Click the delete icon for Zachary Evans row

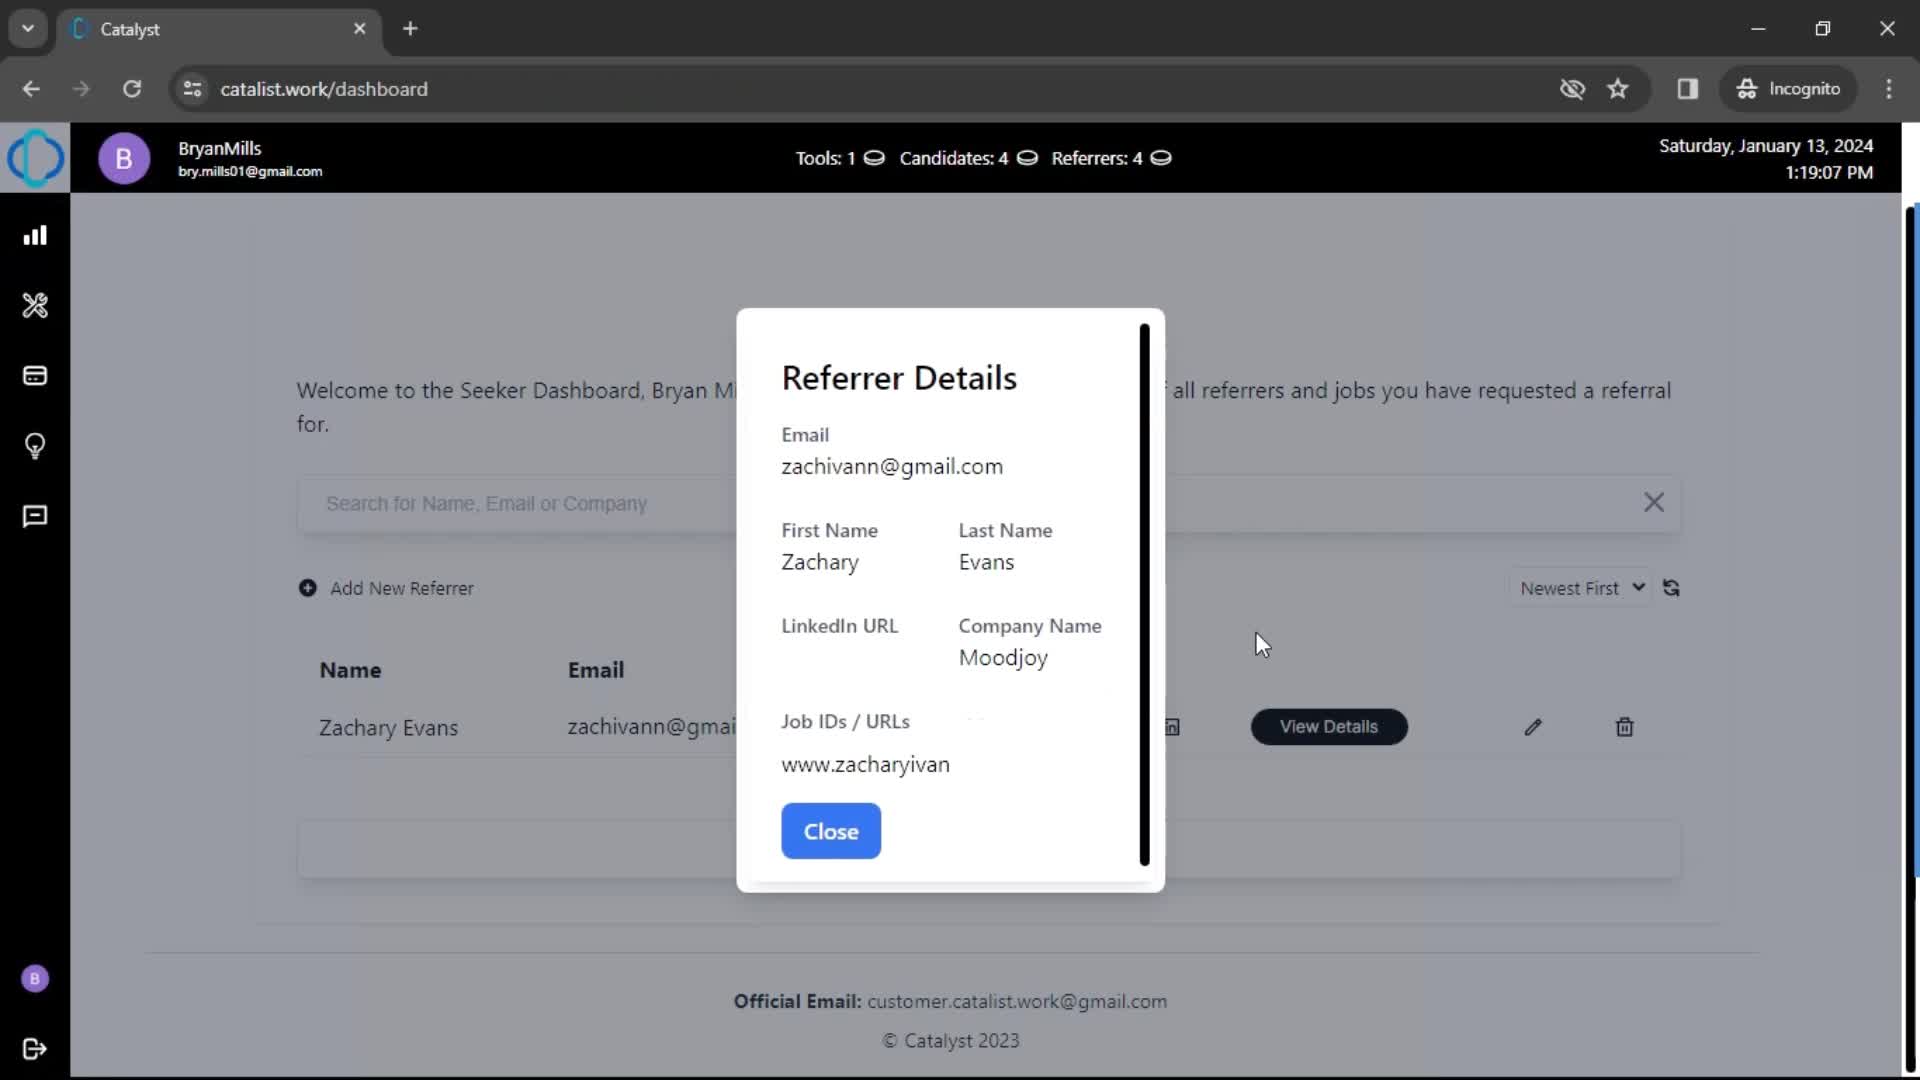[1625, 727]
